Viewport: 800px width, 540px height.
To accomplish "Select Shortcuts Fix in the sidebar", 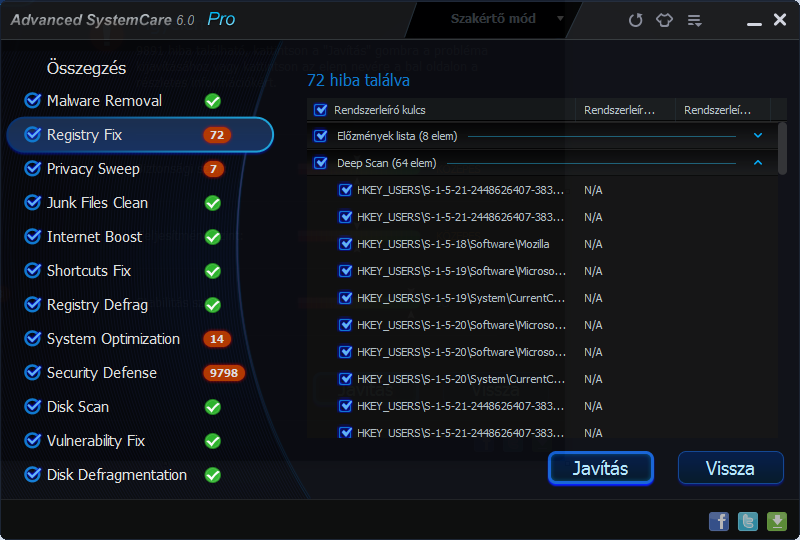I will click(x=89, y=271).
